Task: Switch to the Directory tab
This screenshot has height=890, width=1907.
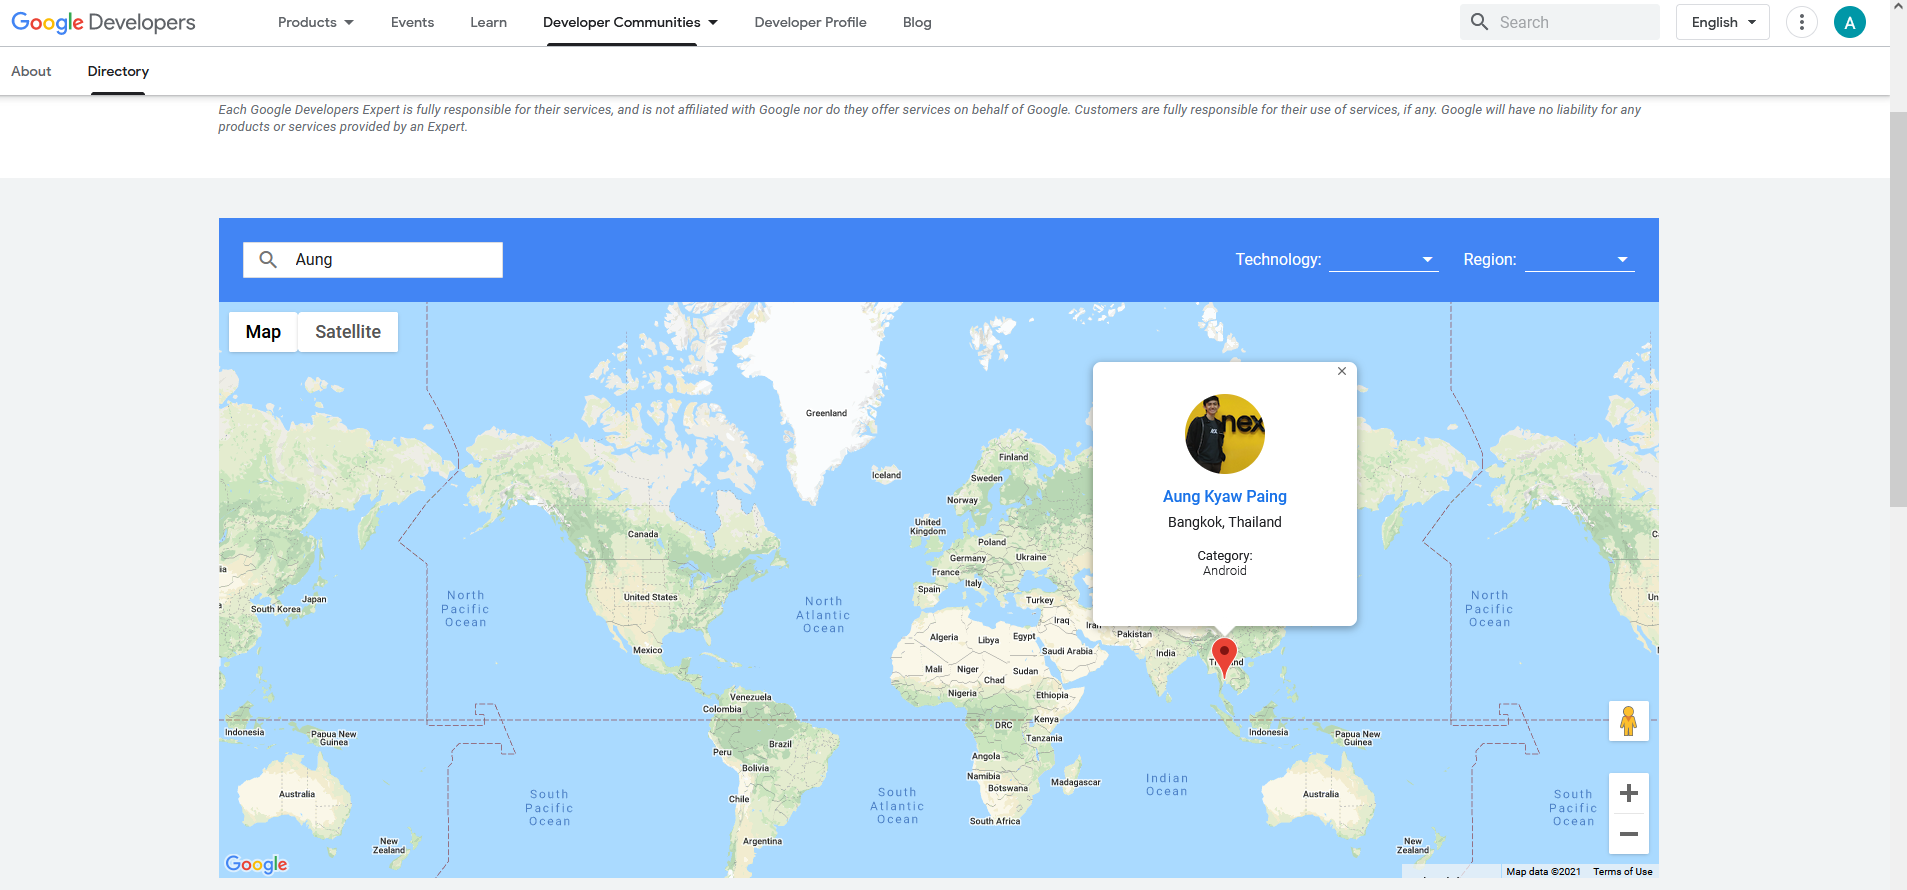Action: [x=118, y=71]
